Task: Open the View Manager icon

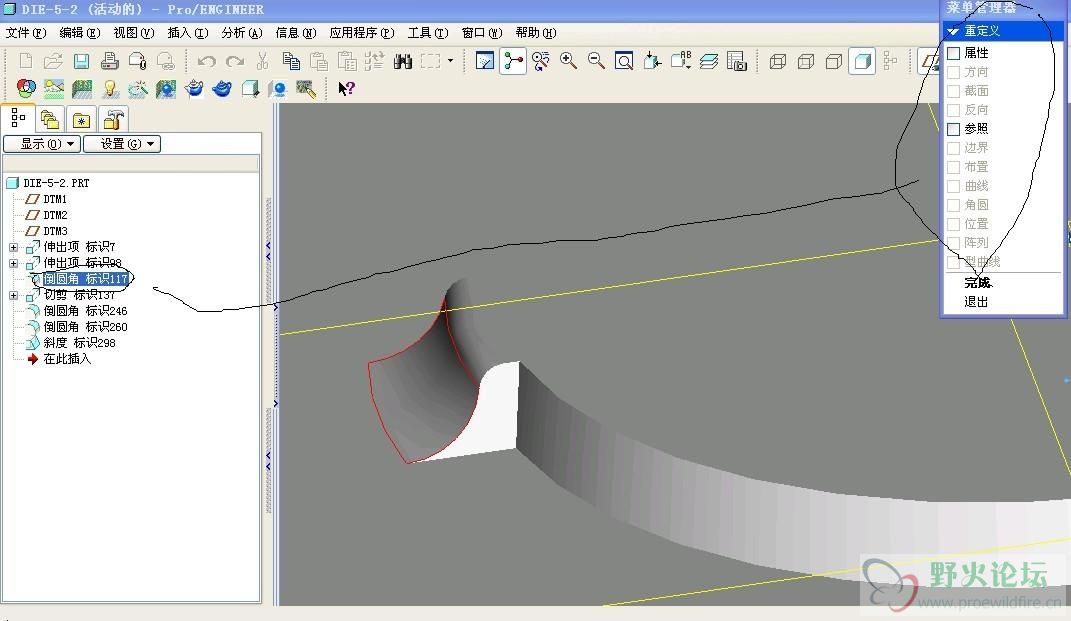Action: pyautogui.click(x=737, y=61)
